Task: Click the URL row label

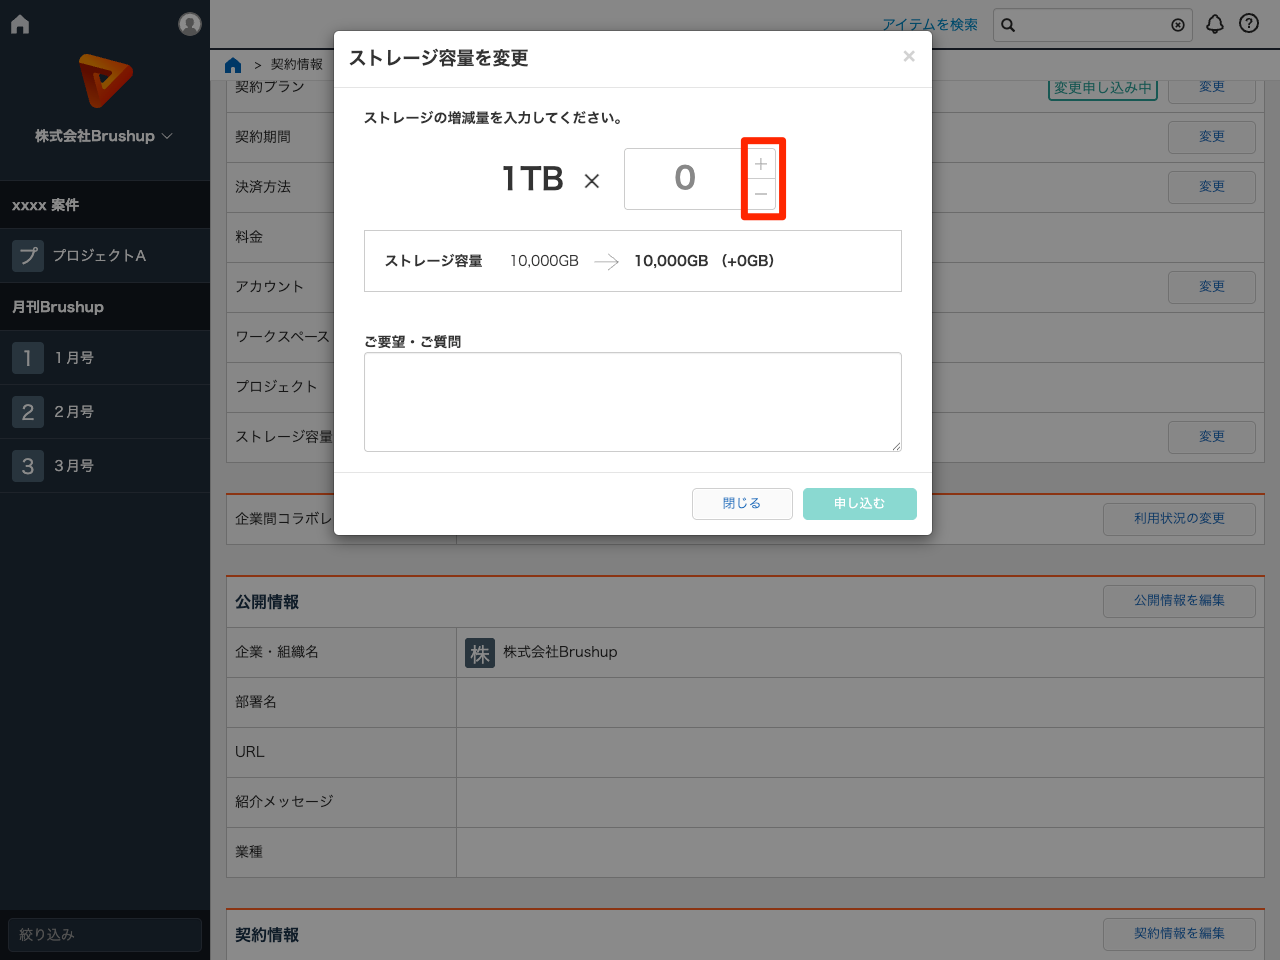Action: pyautogui.click(x=250, y=752)
